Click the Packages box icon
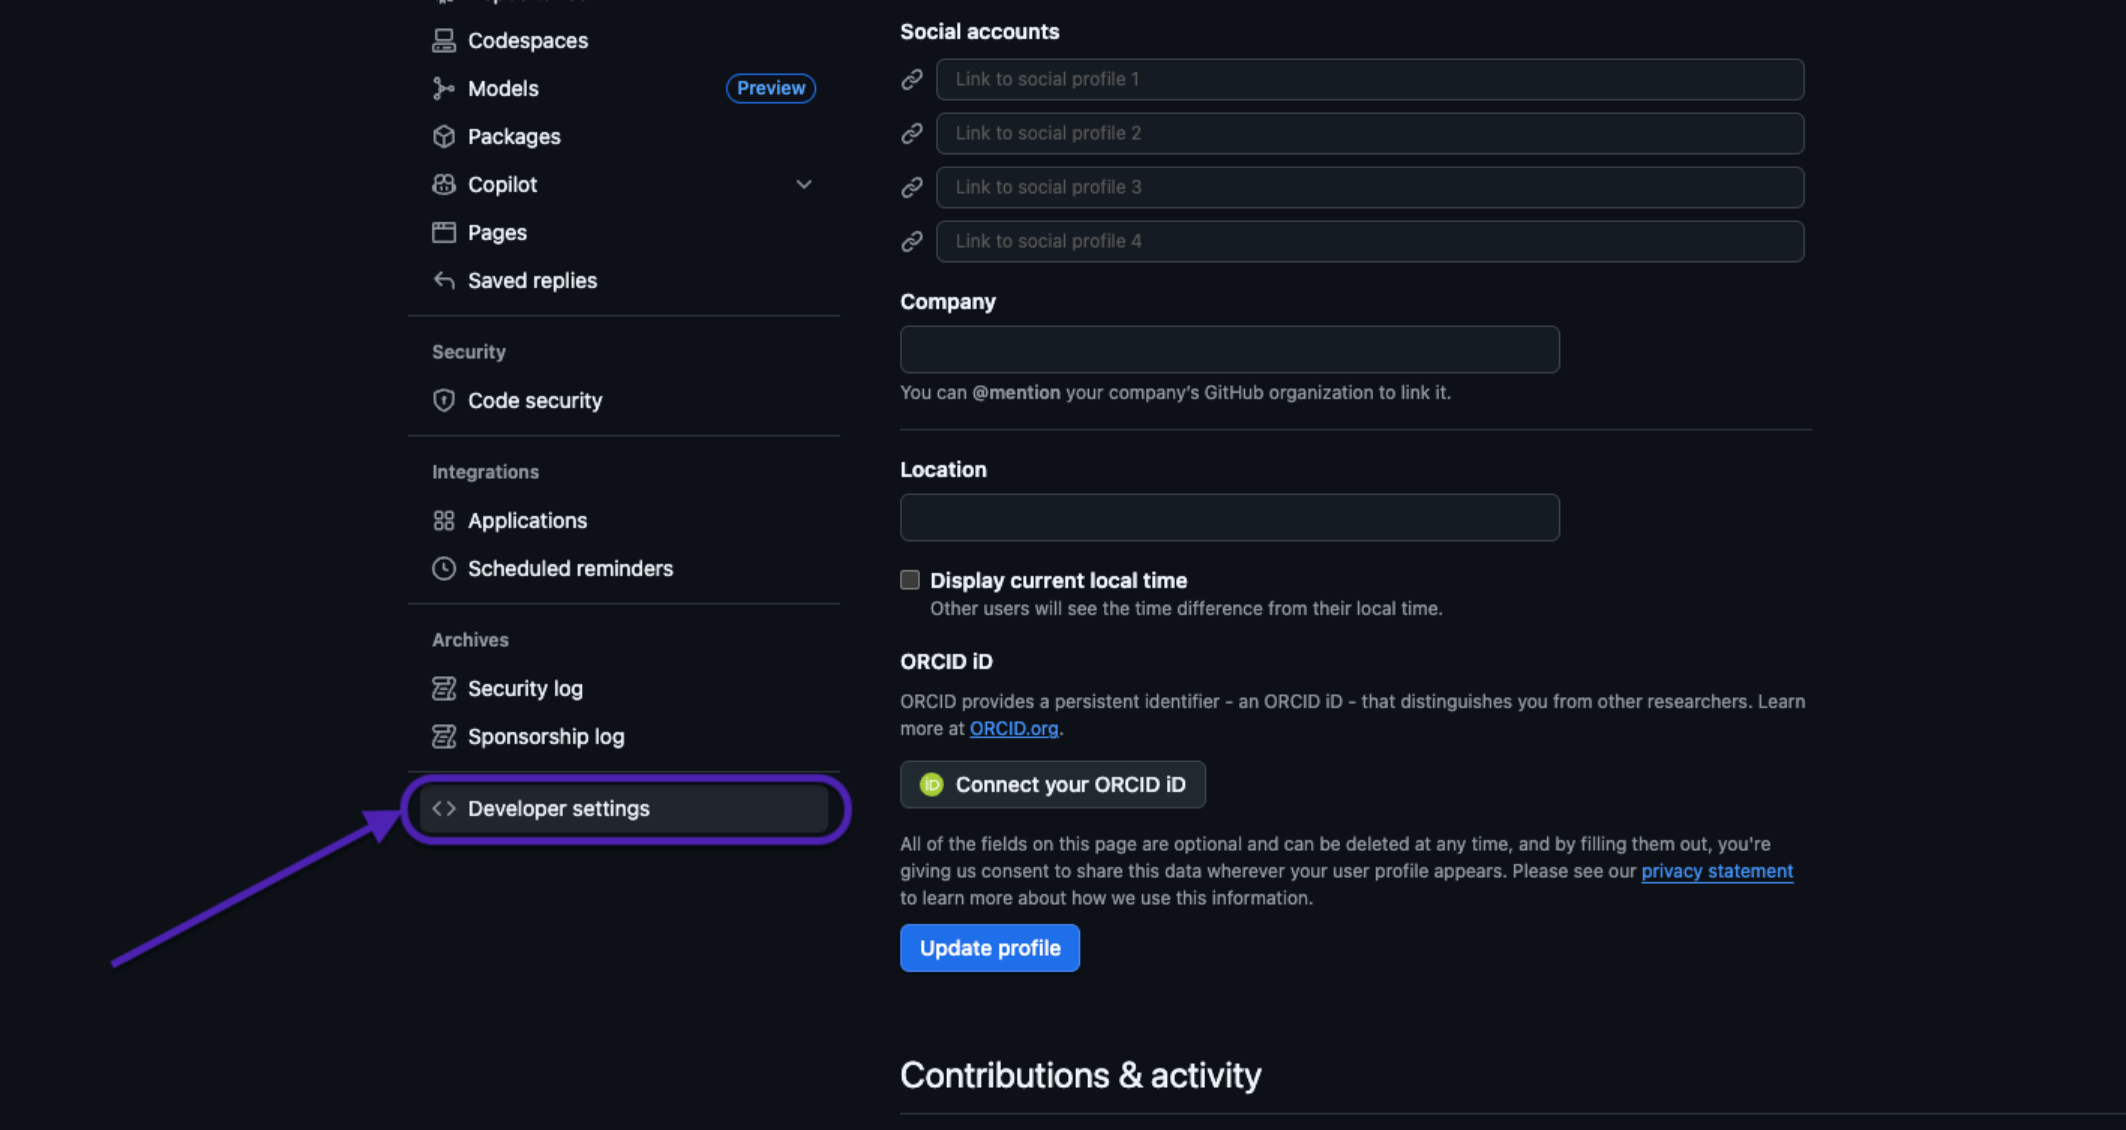The image size is (2126, 1130). (443, 136)
